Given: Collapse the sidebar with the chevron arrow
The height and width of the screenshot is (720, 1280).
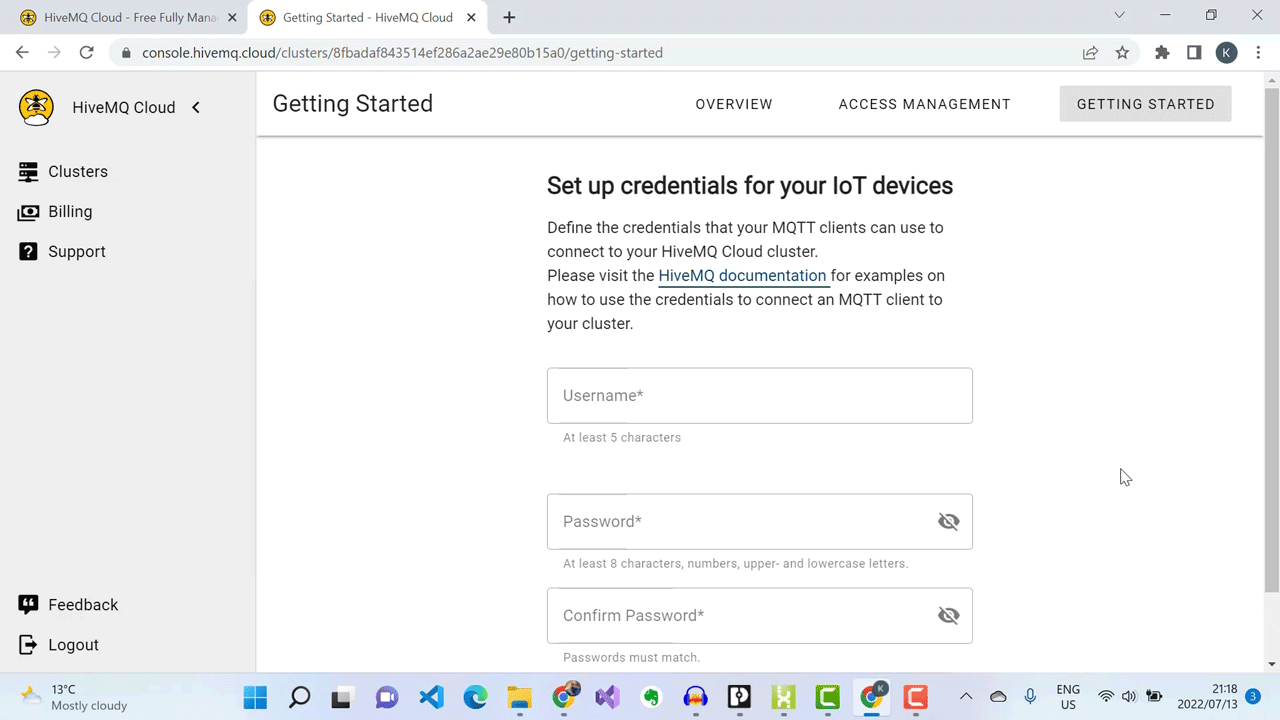Looking at the screenshot, I should (x=196, y=107).
